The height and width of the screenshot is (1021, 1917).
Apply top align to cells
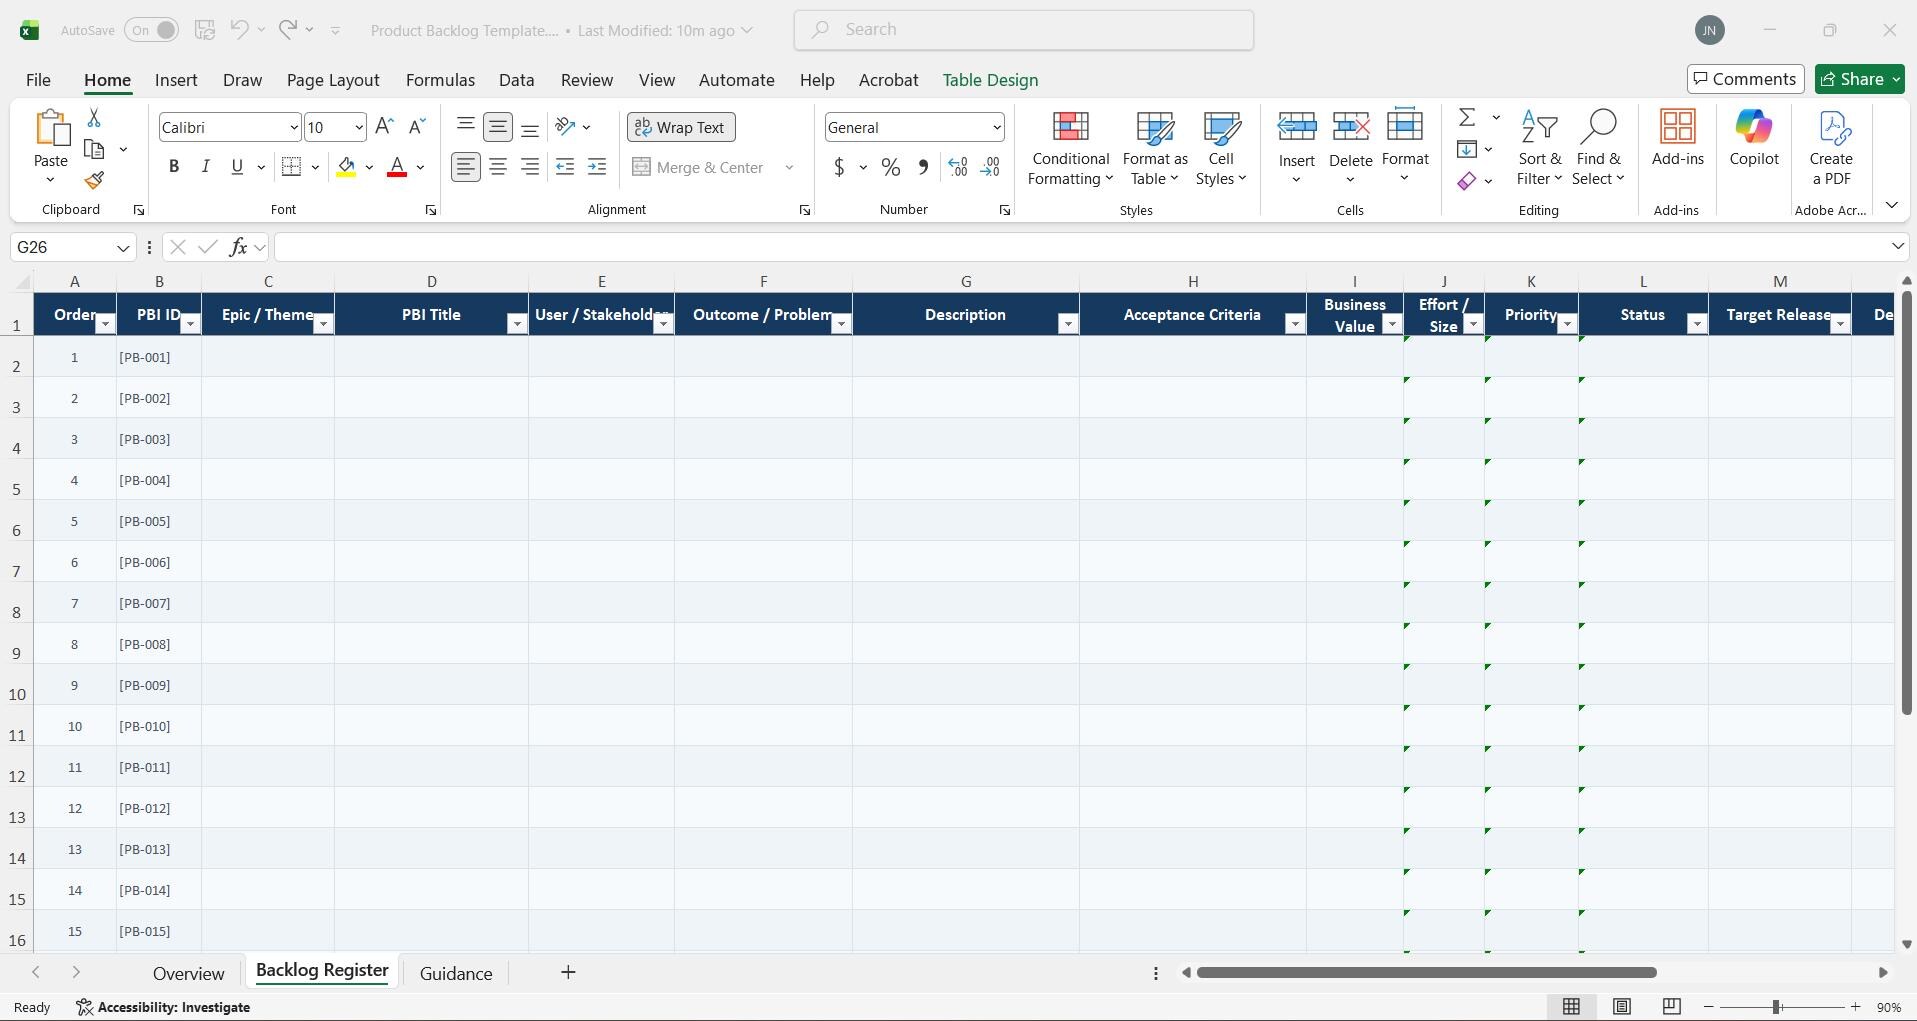pyautogui.click(x=465, y=126)
